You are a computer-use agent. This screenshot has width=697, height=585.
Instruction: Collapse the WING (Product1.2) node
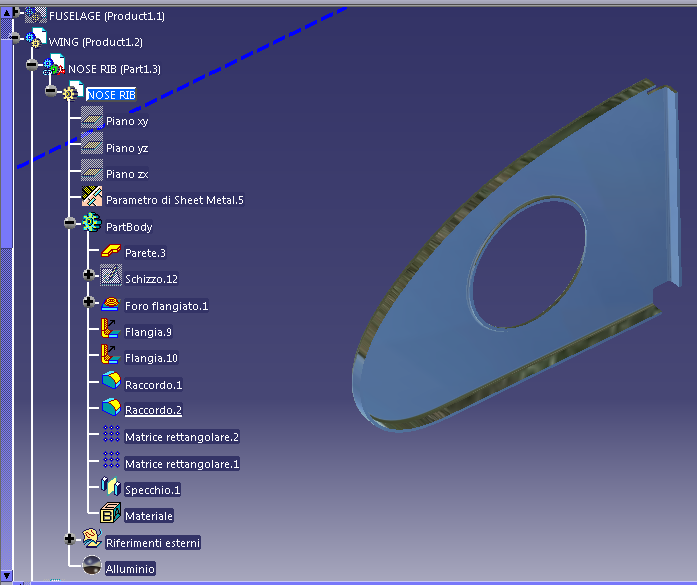pos(15,38)
